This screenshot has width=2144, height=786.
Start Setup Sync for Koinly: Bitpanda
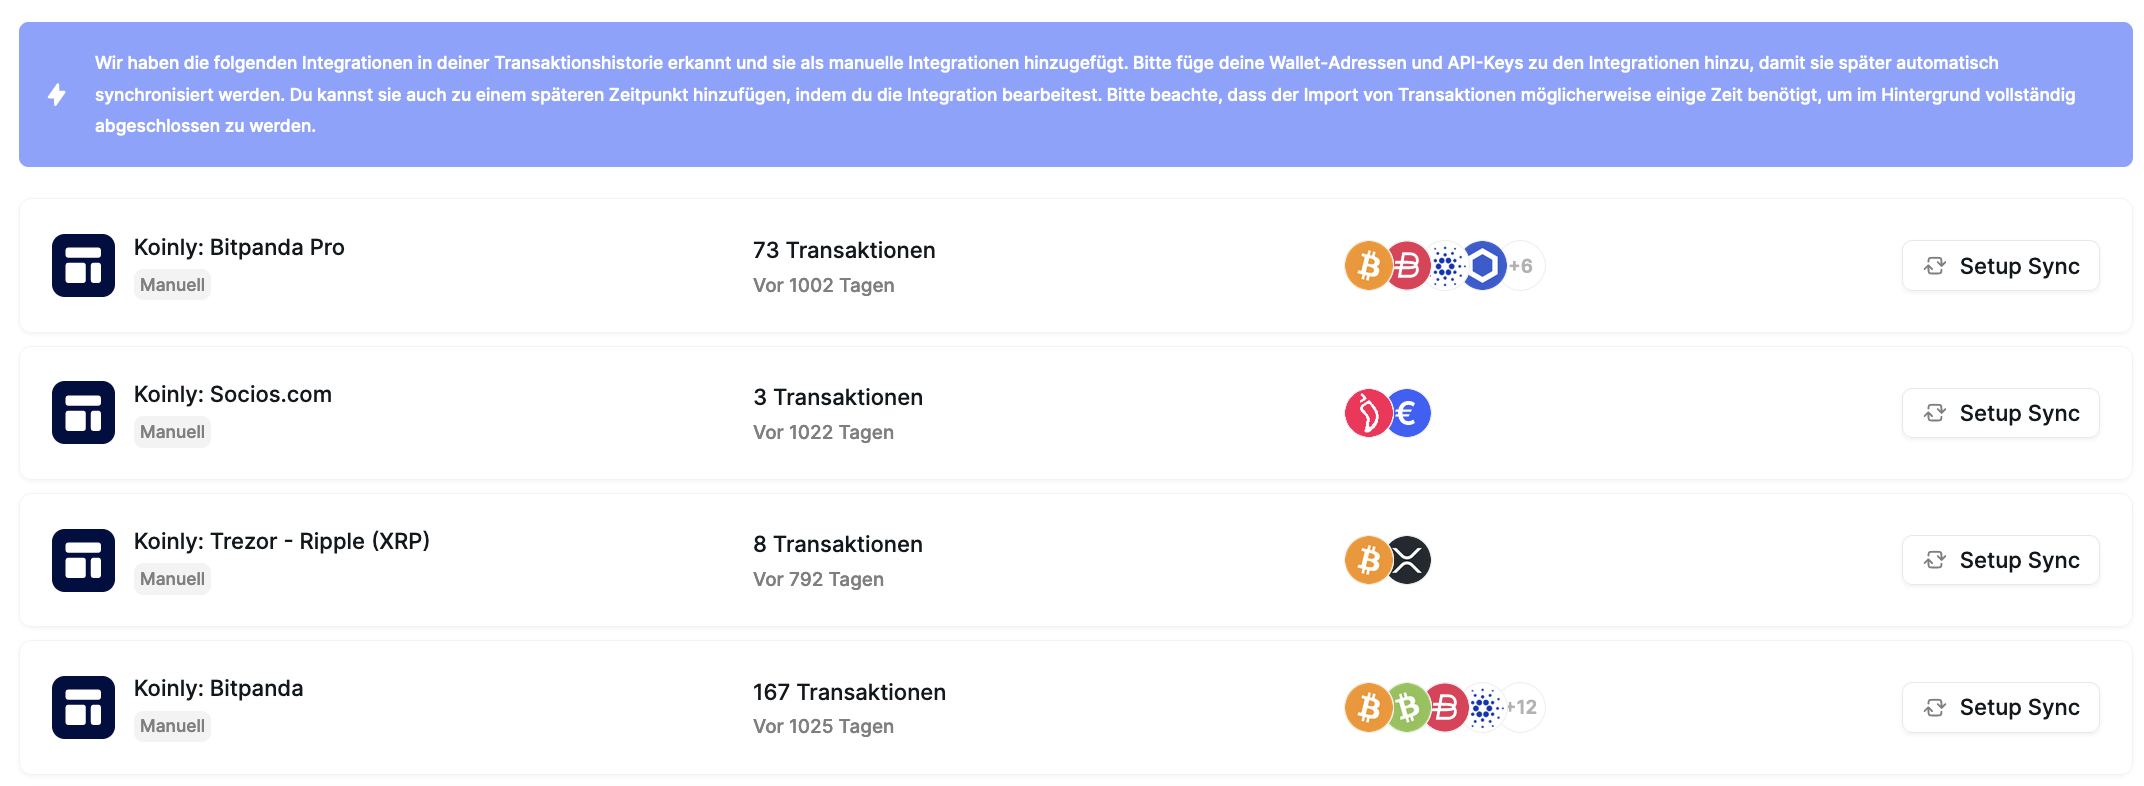pyautogui.click(x=2000, y=707)
